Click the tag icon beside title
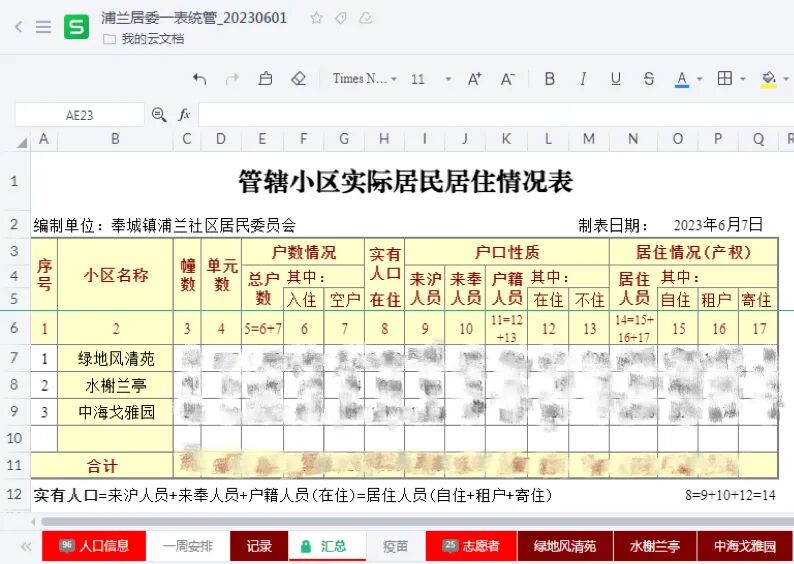This screenshot has height=564, width=794. click(x=341, y=19)
